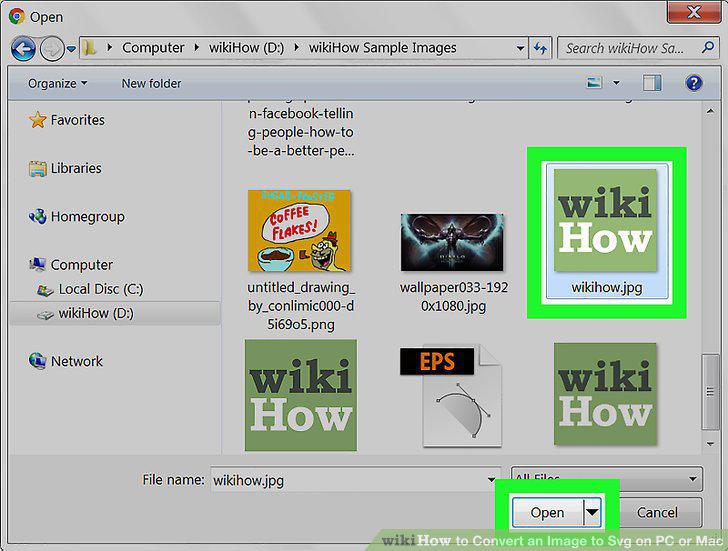Open the view options dropdown arrow
This screenshot has height=551, width=728.
616,83
